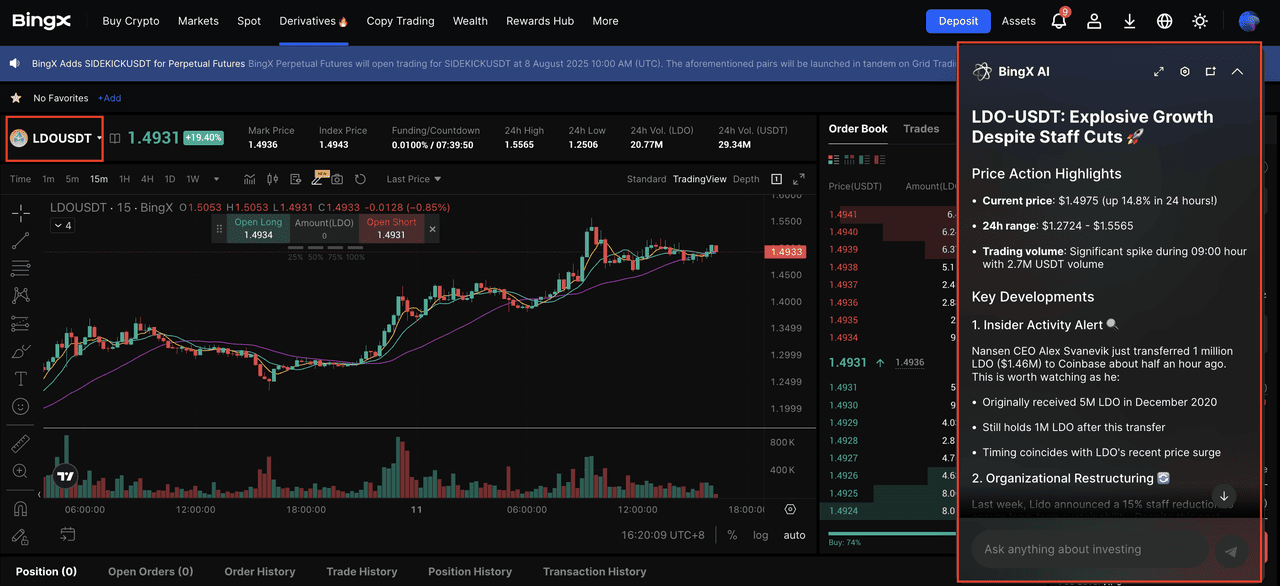The image size is (1280, 586).
Task: Collapse the BingX AI panel
Action: (x=1237, y=72)
